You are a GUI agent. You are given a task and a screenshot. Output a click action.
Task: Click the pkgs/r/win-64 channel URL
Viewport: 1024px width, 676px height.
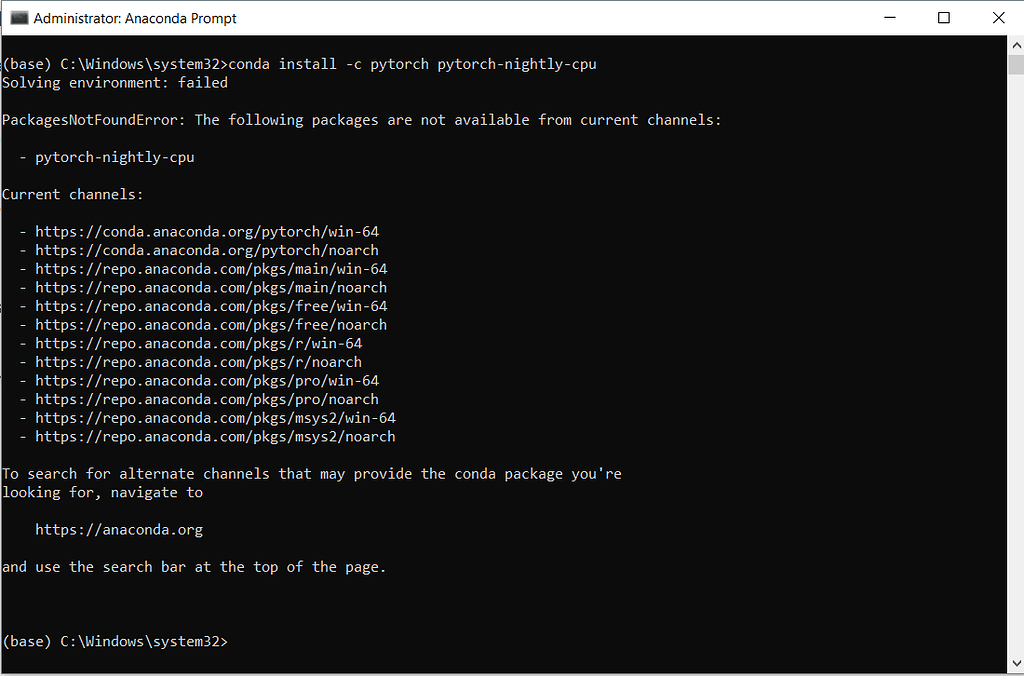coord(198,343)
